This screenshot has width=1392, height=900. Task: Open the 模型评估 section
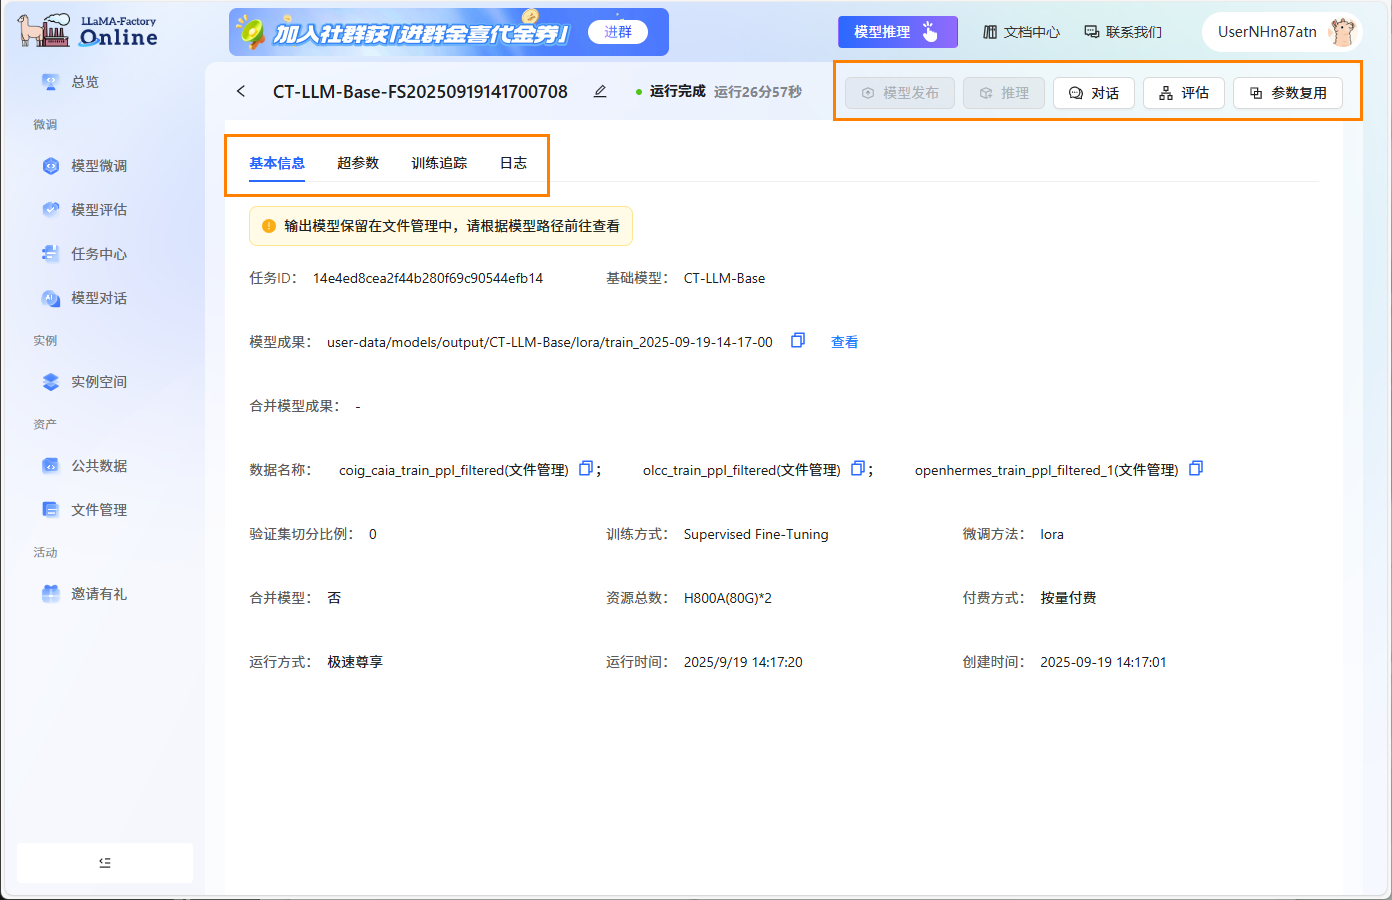point(96,209)
